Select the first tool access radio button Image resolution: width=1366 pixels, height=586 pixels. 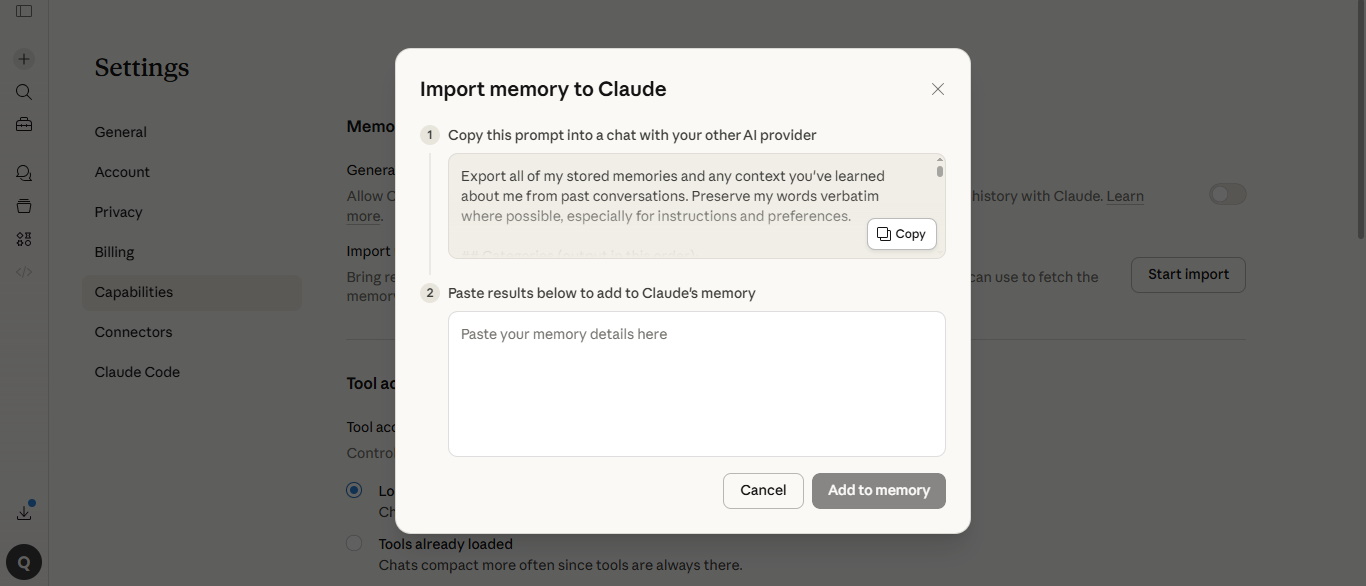(x=354, y=490)
